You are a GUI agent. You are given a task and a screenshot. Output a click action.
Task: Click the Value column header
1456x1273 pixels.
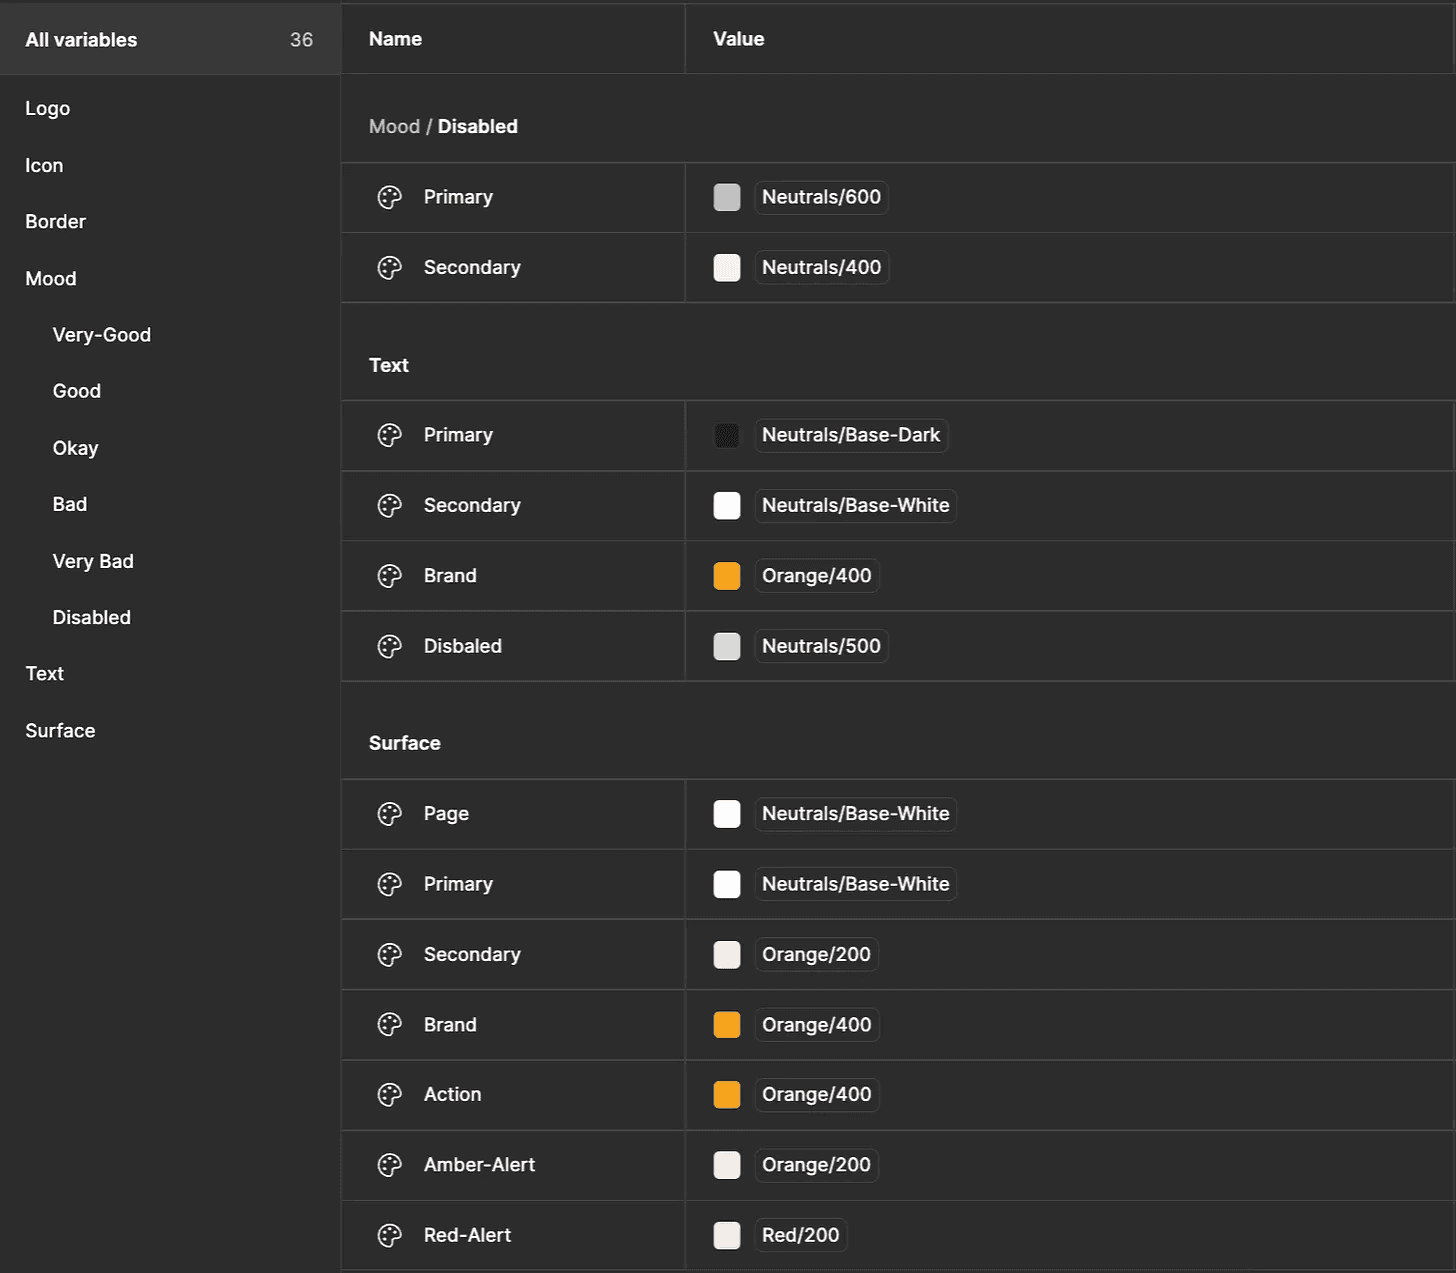point(739,39)
